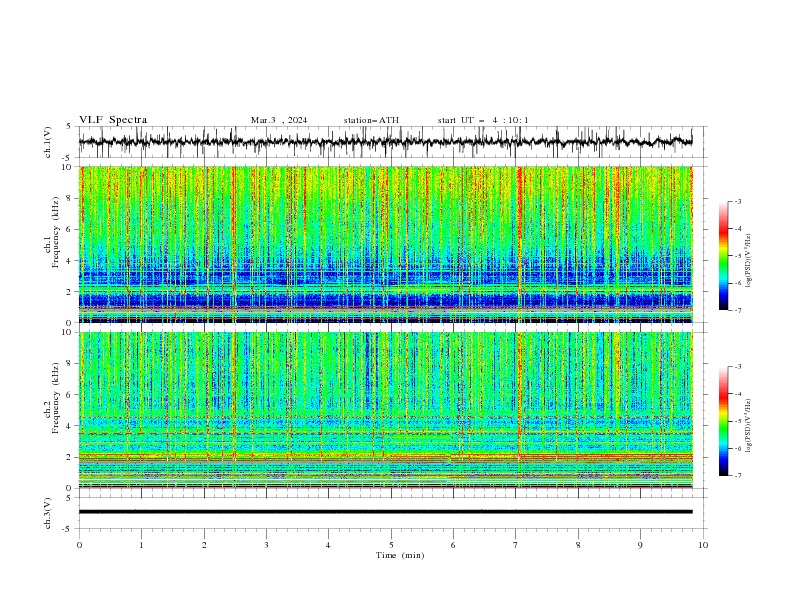Click the ch.1 voltage waveform trace
Image resolution: width=792 pixels, height=612 pixels.
point(385,141)
